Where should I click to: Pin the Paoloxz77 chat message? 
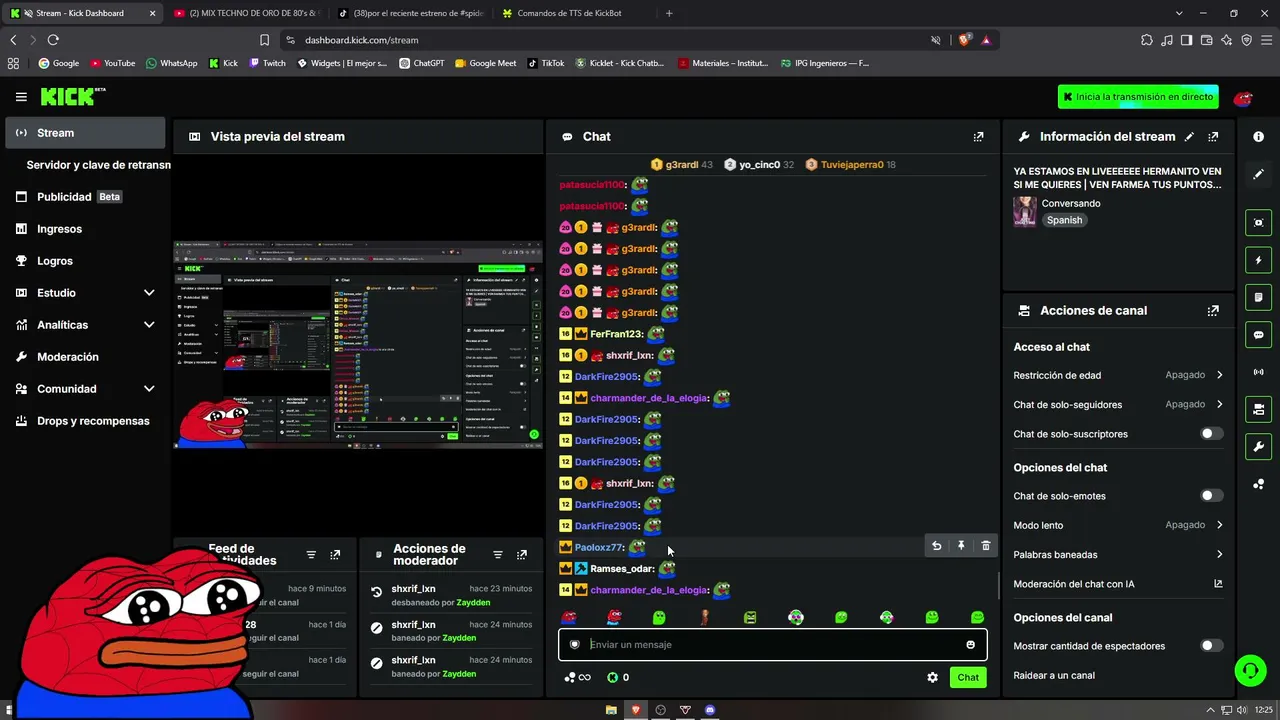961,546
